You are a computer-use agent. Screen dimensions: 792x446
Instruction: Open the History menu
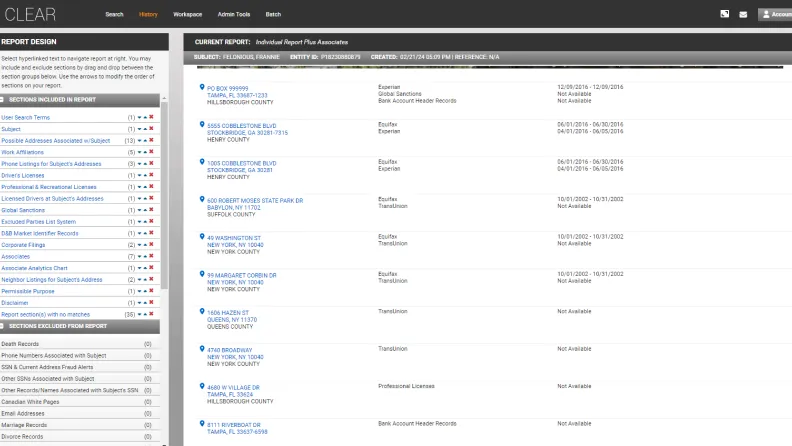click(148, 14)
